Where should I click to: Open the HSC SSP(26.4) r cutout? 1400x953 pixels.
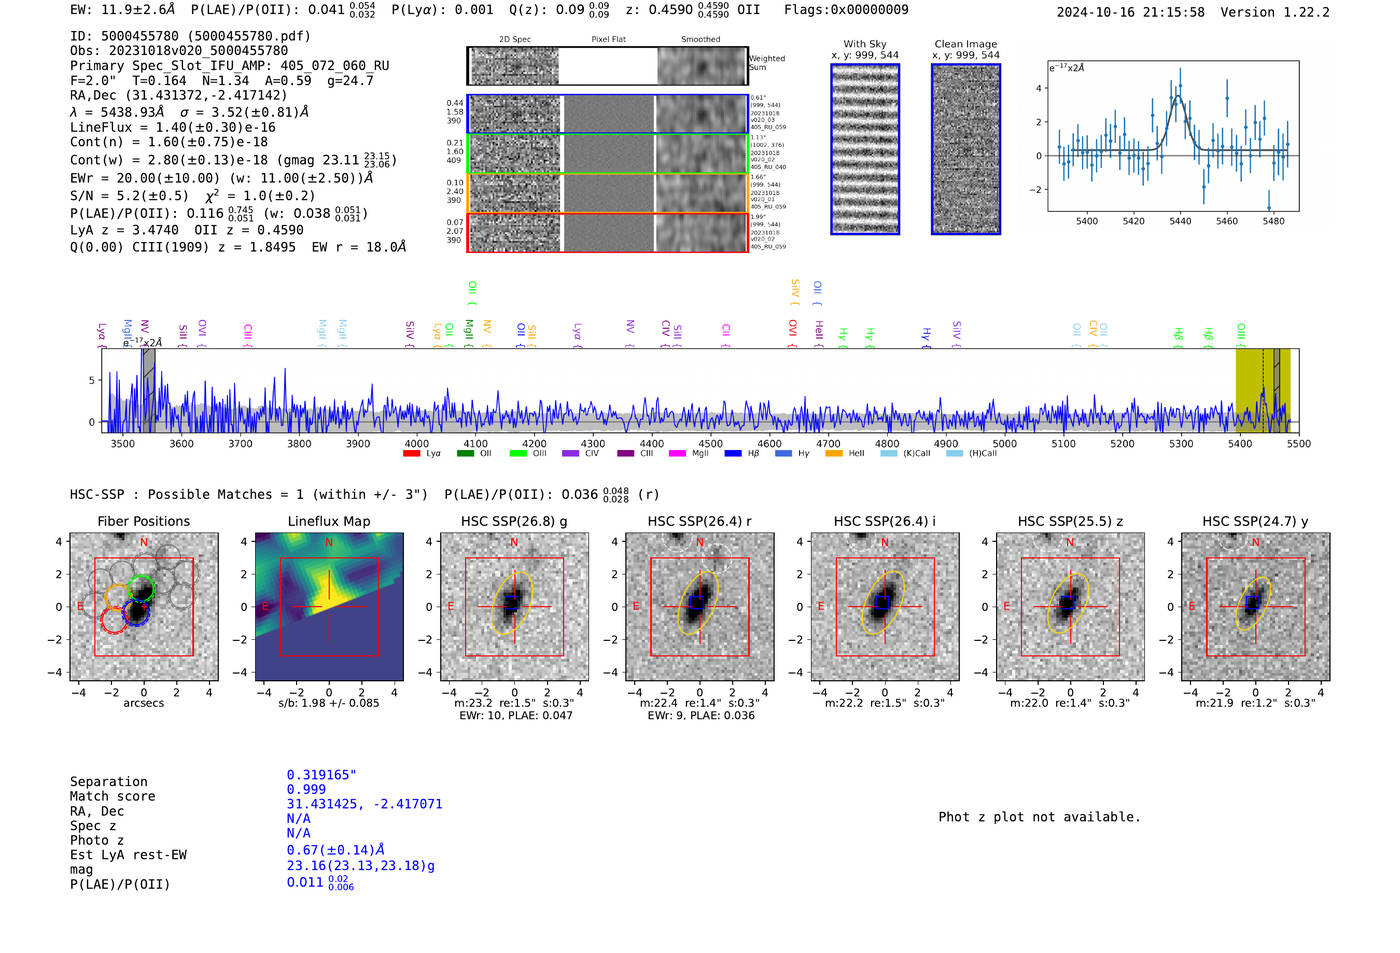tap(700, 606)
